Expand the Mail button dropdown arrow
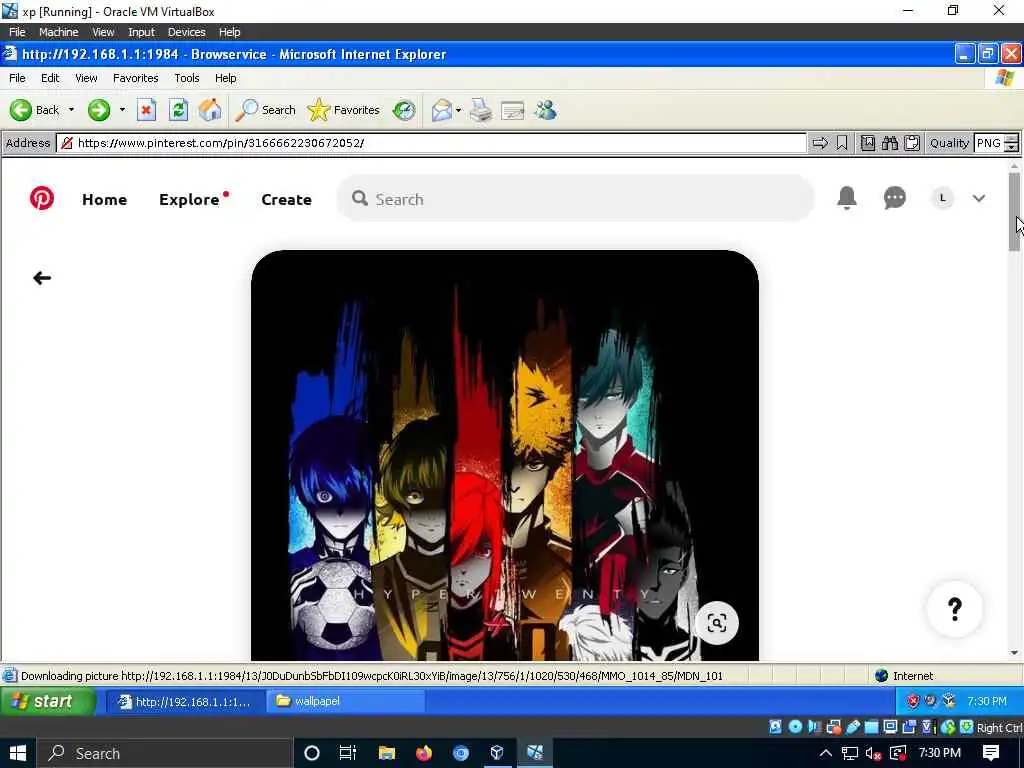This screenshot has height=768, width=1024. [x=458, y=110]
